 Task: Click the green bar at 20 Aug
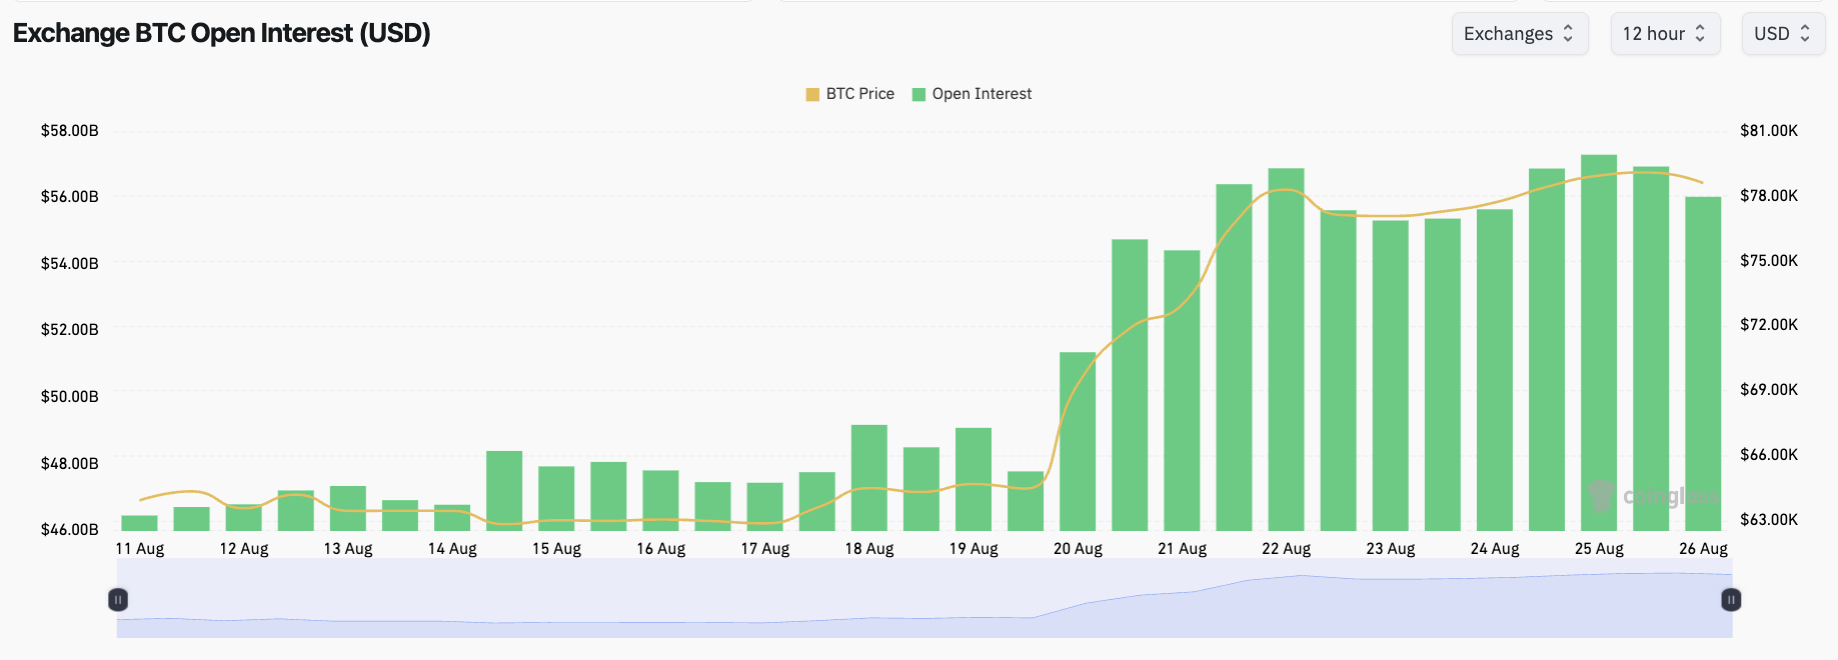pos(1078,441)
